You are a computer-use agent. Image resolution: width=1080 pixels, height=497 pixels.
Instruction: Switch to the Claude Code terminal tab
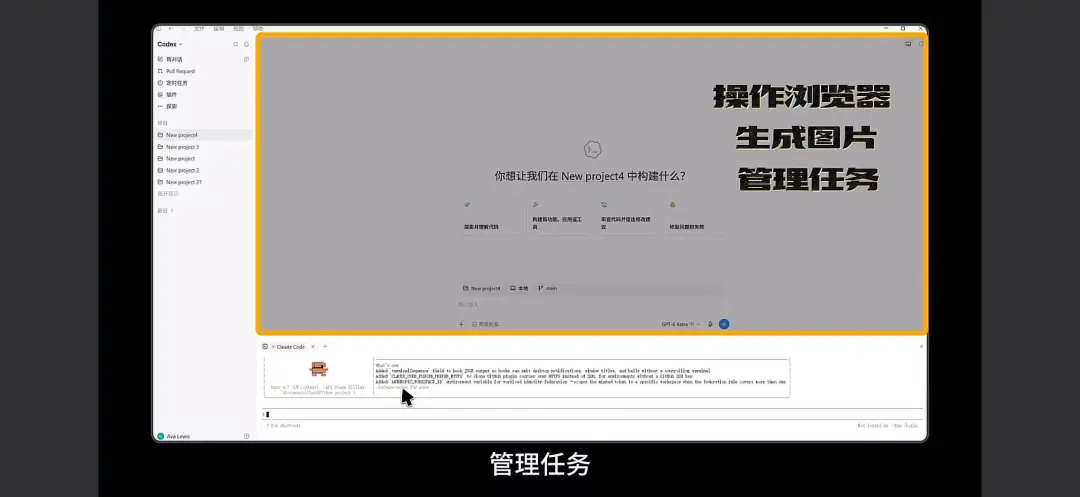click(288, 347)
